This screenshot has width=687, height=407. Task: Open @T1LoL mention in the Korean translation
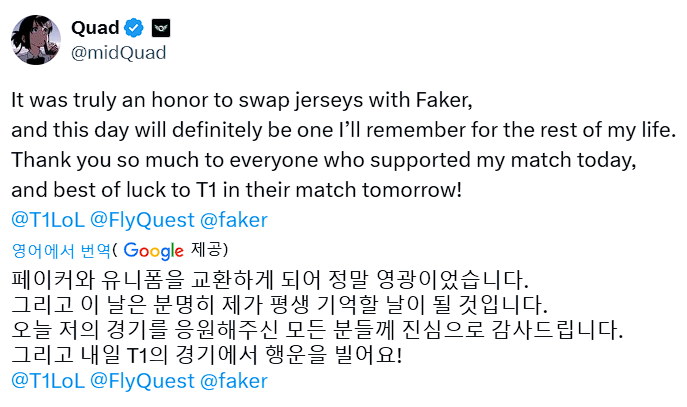click(46, 380)
